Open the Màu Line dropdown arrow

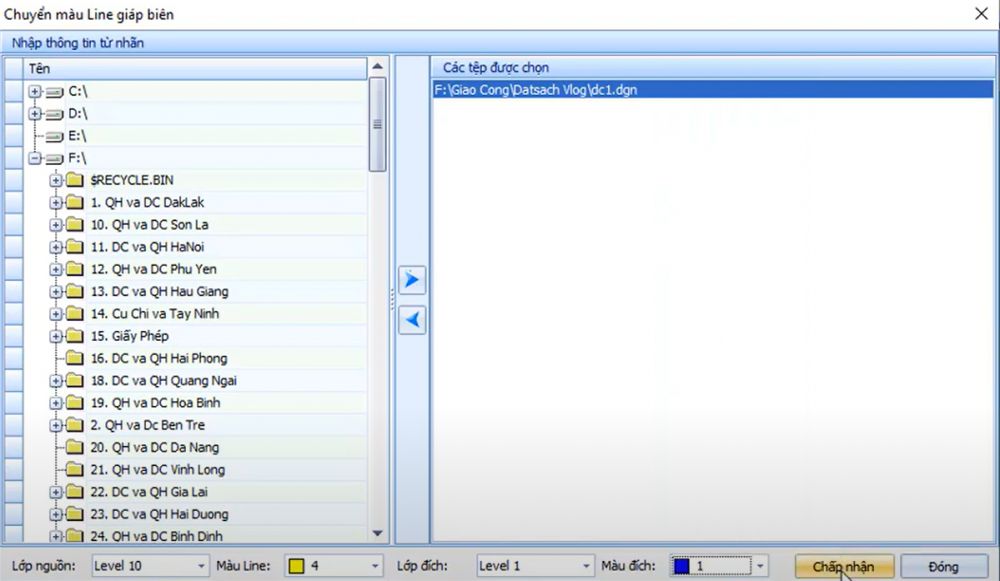[x=374, y=566]
